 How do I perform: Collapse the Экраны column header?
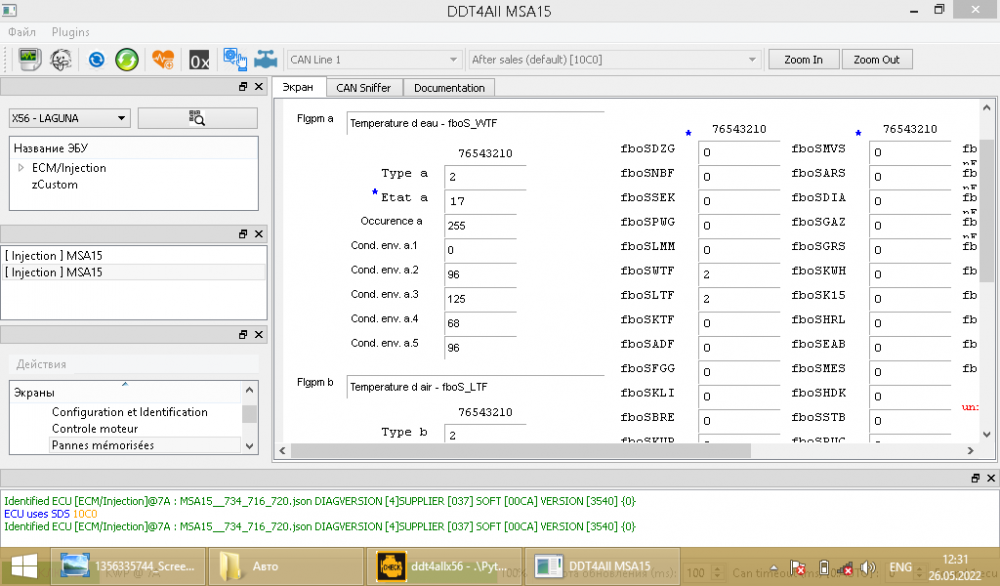pos(125,392)
